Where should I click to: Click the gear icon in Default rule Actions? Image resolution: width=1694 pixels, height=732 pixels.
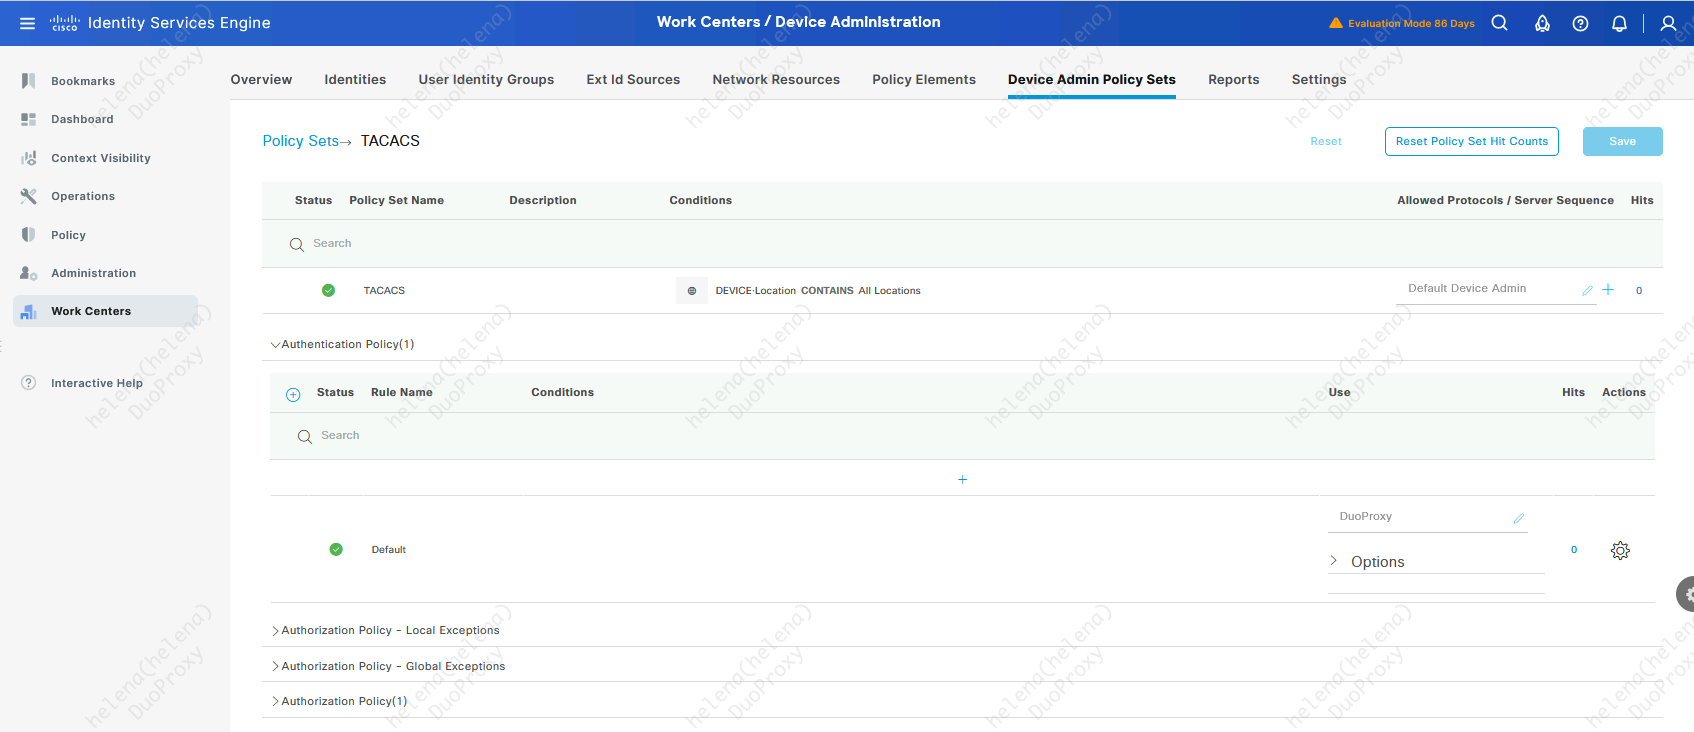click(x=1620, y=551)
